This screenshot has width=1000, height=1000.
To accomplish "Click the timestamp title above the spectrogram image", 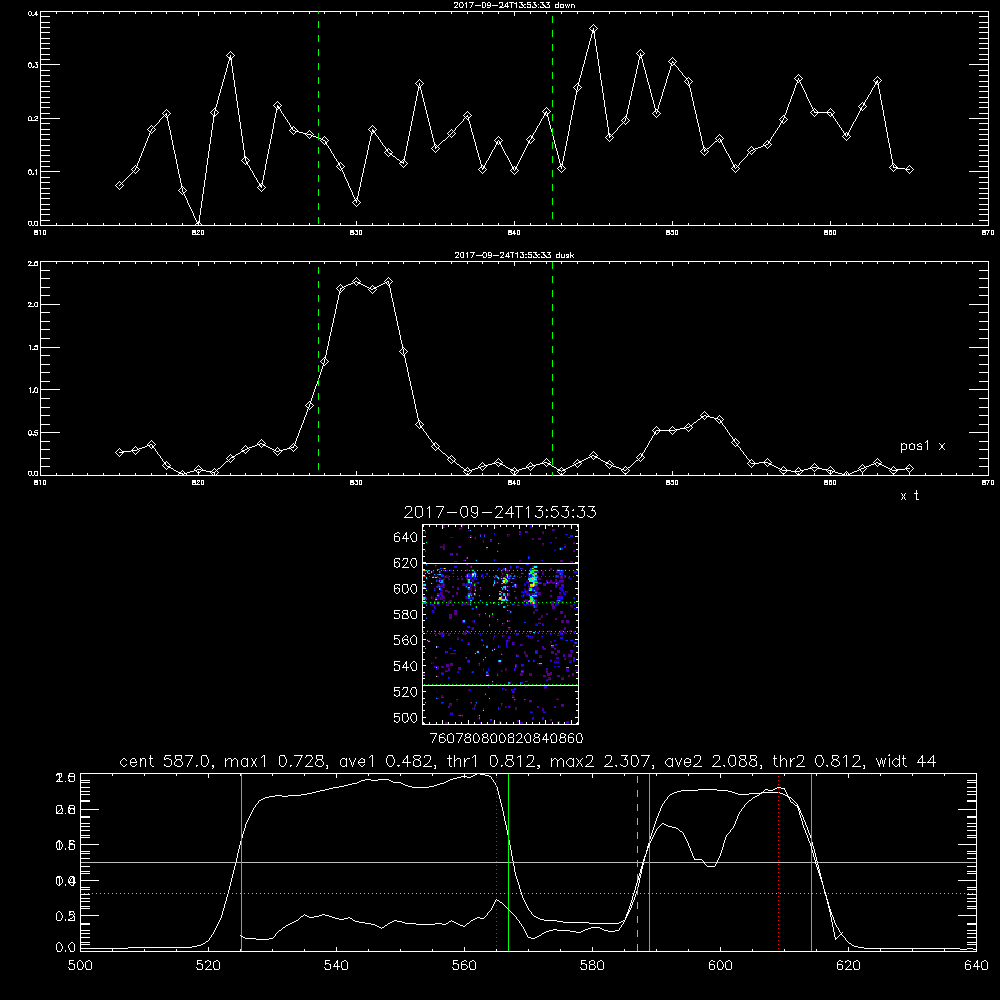I will [x=500, y=512].
